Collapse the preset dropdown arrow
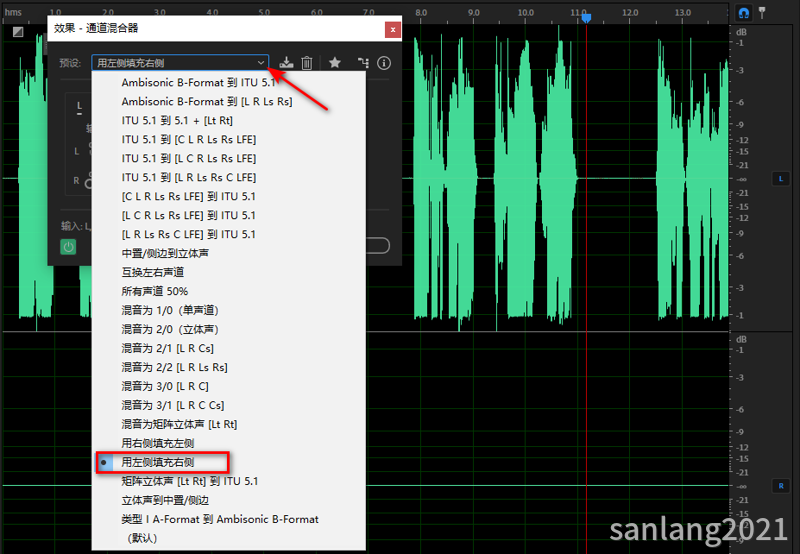 [261, 63]
